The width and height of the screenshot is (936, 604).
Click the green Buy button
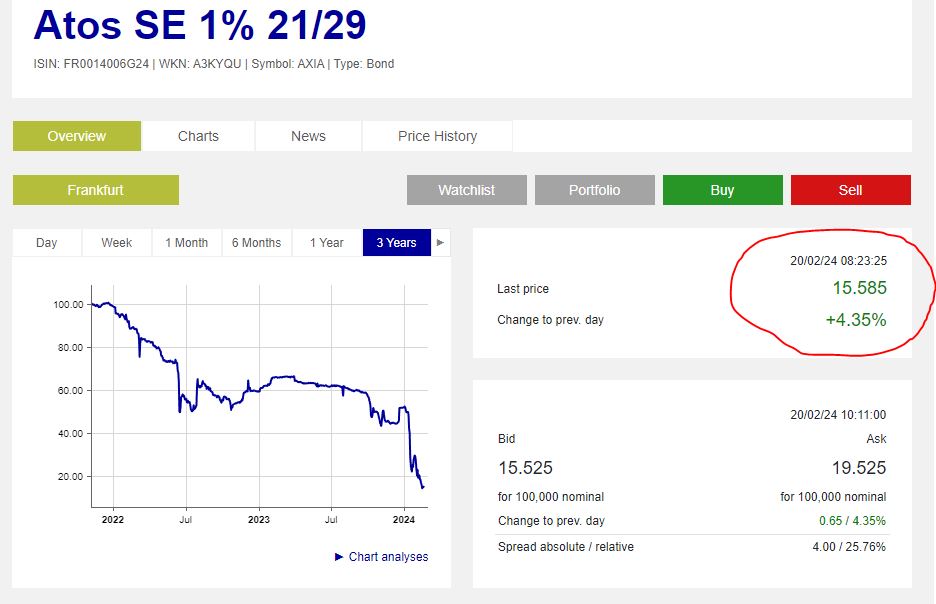(722, 190)
